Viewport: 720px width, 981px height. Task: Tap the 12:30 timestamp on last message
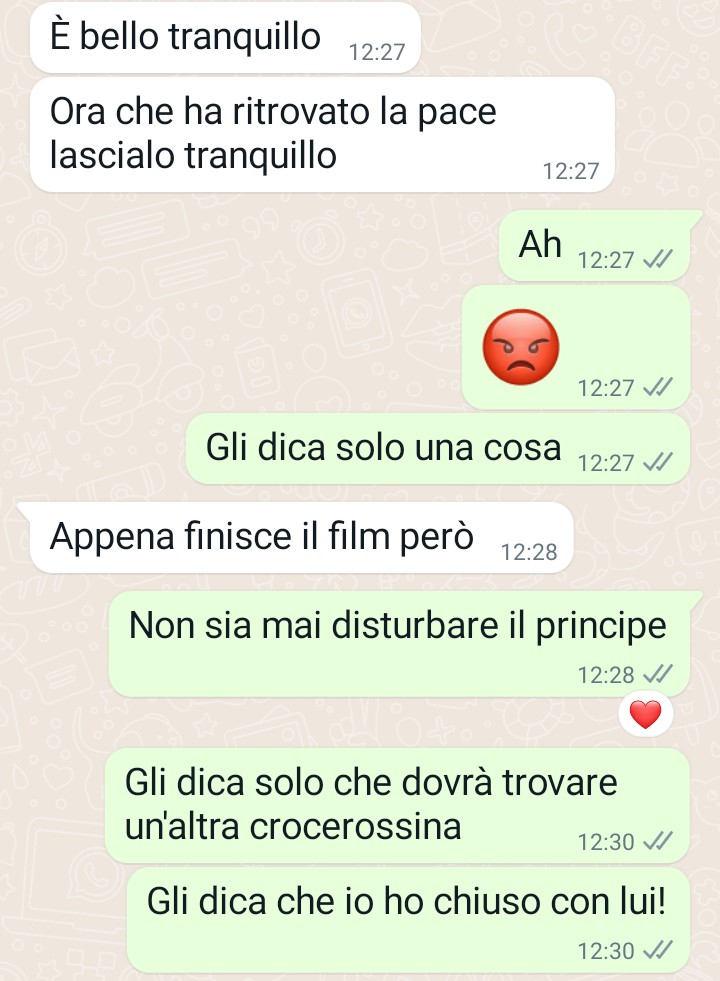606,951
